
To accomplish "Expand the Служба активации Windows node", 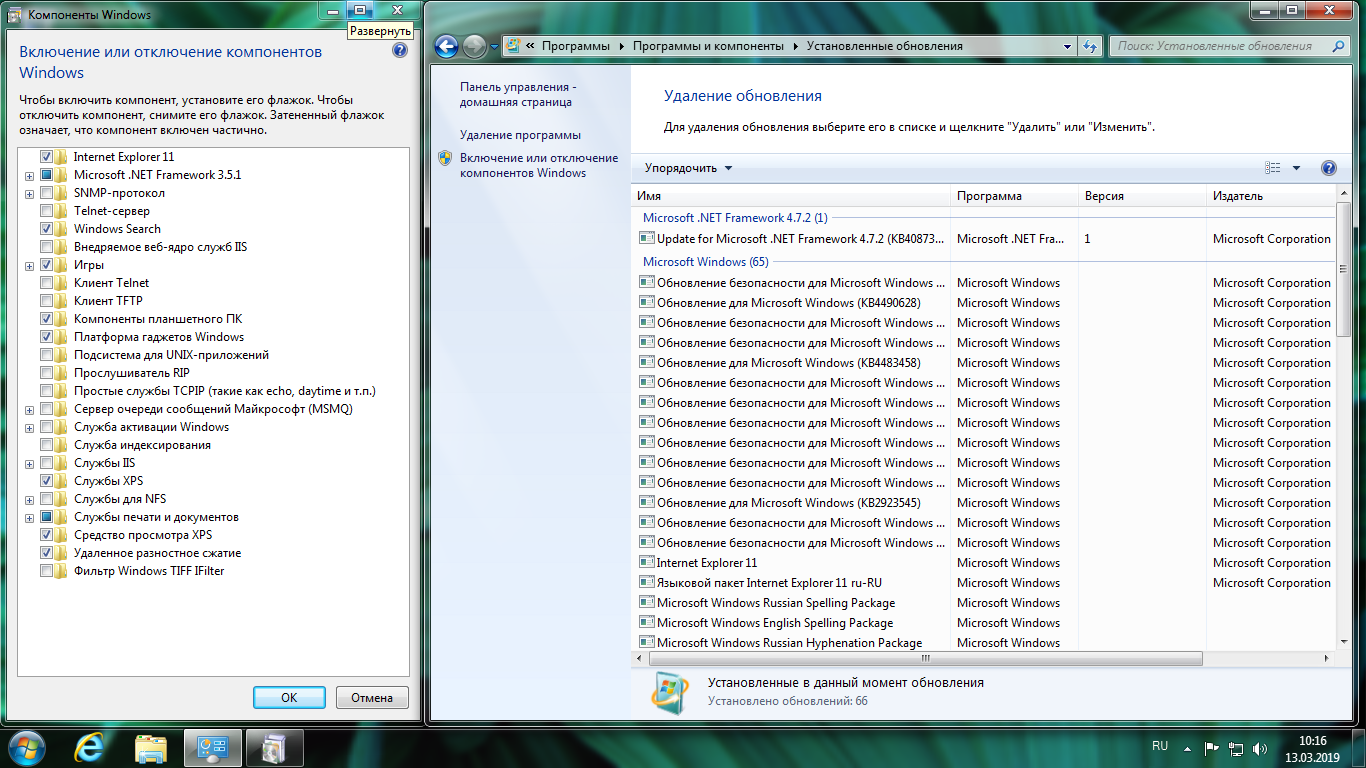I will [x=30, y=428].
